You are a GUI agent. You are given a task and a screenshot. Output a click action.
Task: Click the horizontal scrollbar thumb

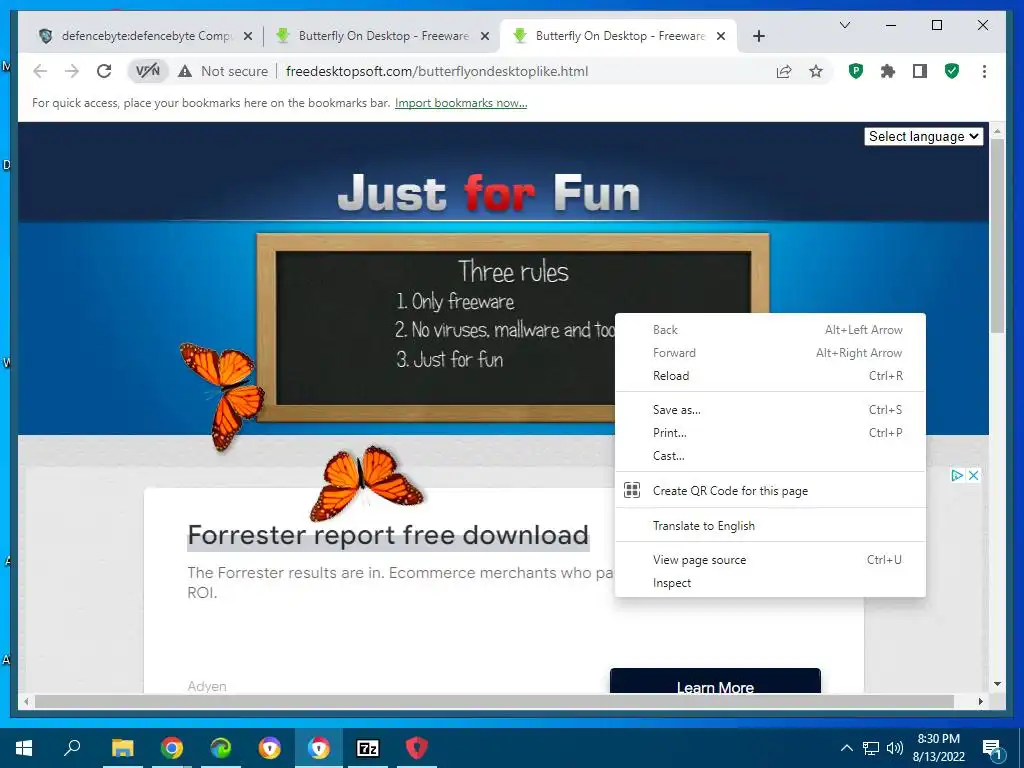494,701
